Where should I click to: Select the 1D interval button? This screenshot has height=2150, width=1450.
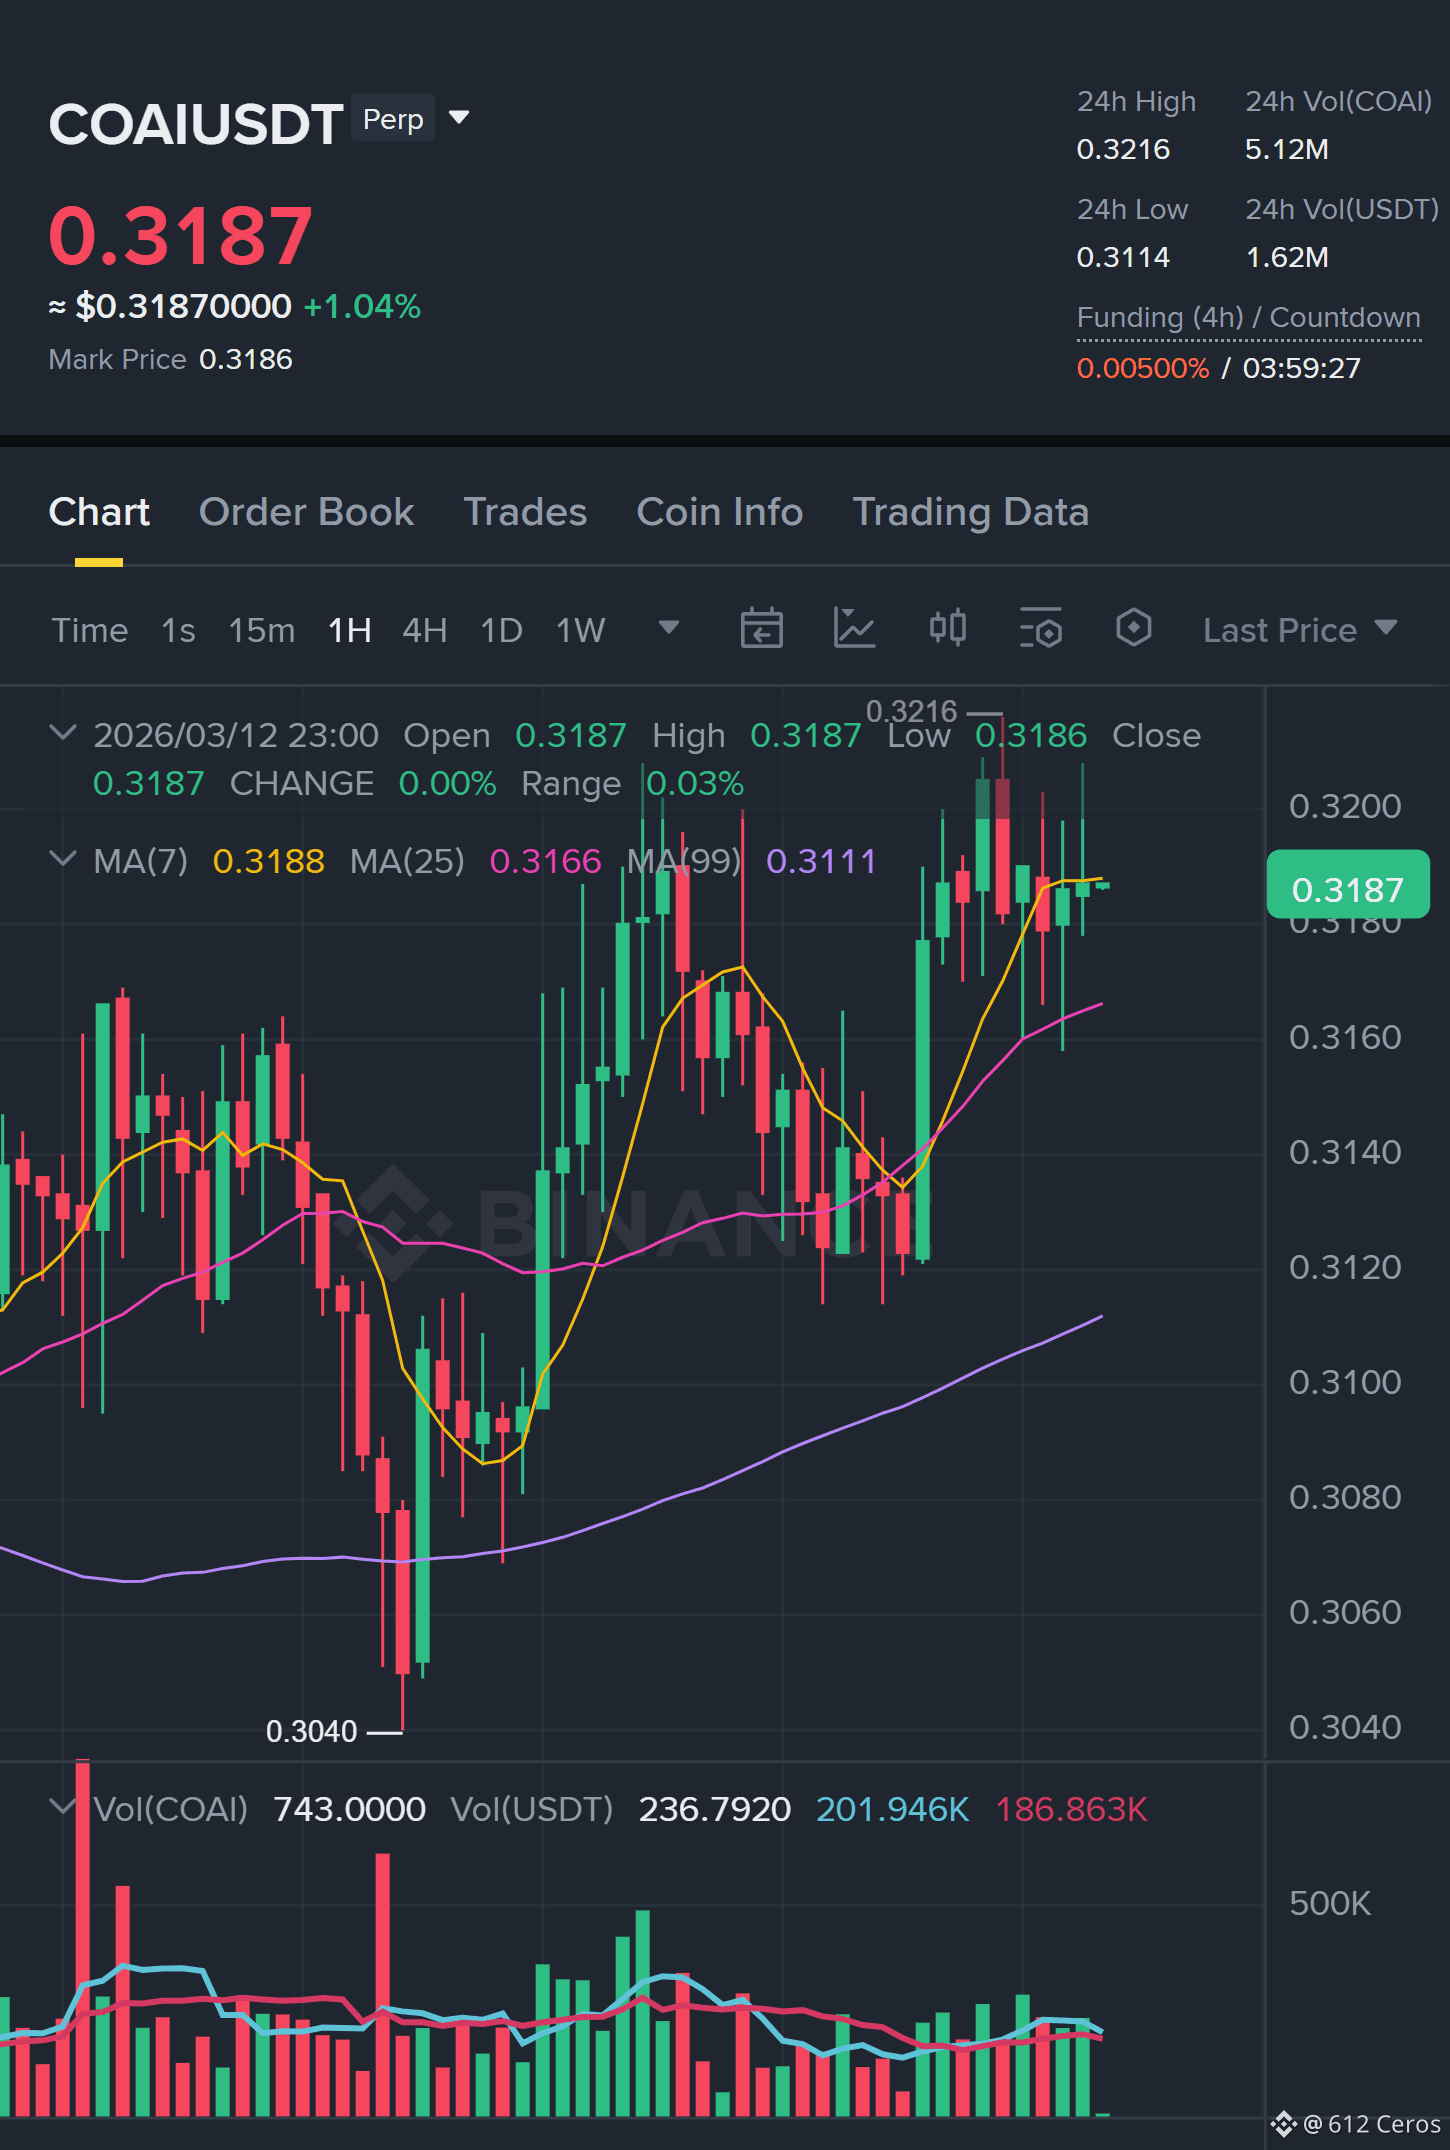pyautogui.click(x=501, y=630)
